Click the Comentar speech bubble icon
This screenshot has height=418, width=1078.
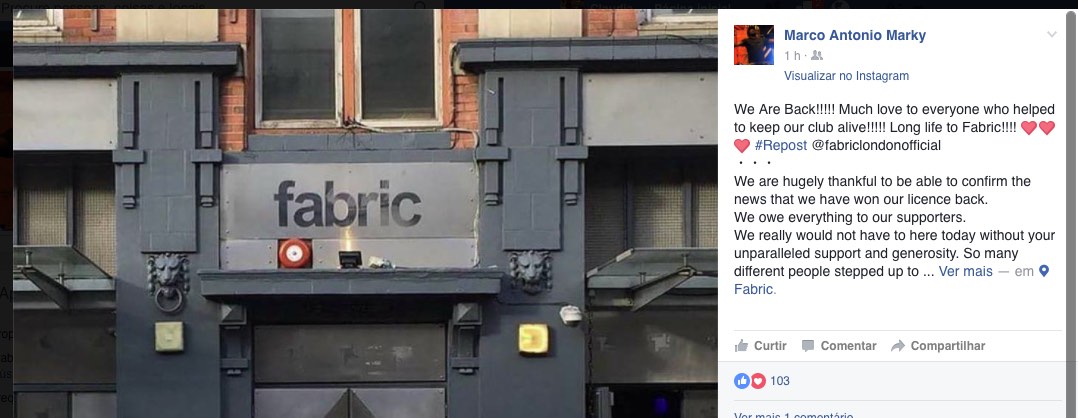(x=808, y=346)
